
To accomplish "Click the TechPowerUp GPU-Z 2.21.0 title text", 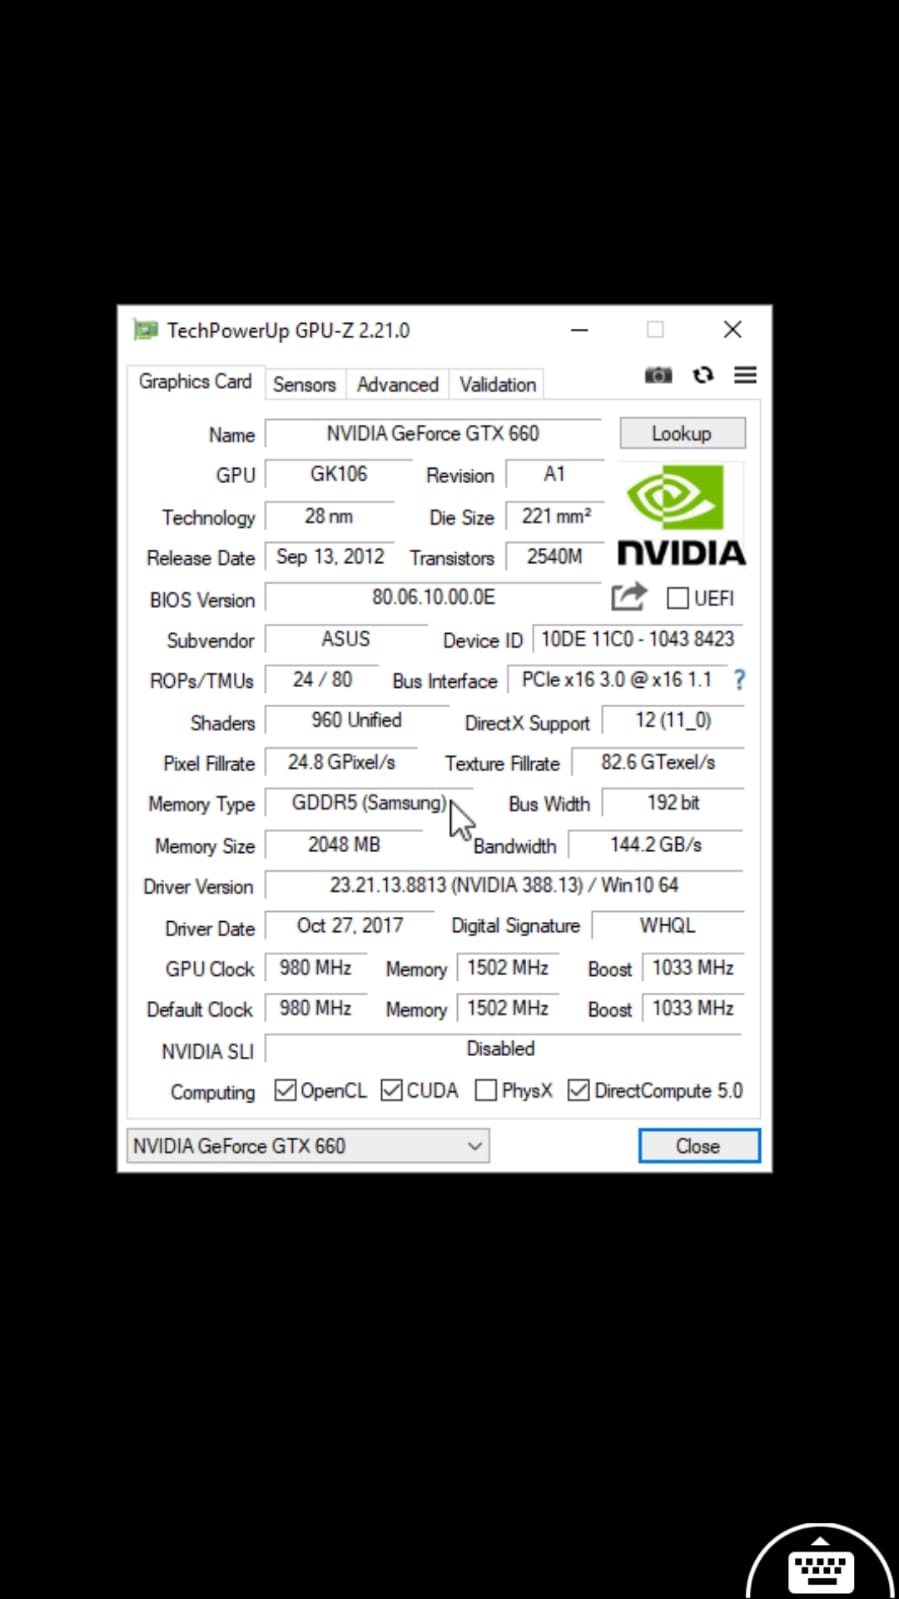I will [x=288, y=330].
